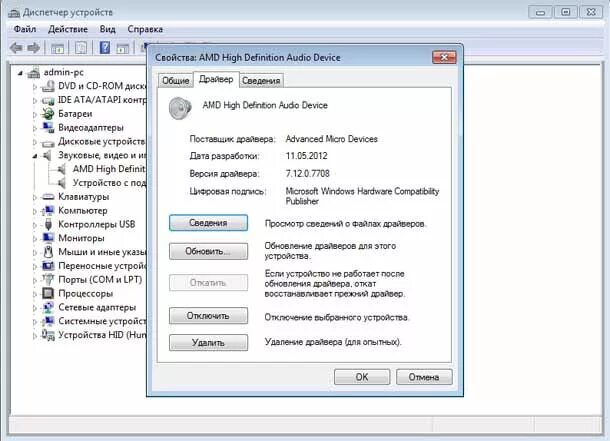The width and height of the screenshot is (610, 441).
Task: Click the Порты (COM и LPT) icon
Action: (48, 279)
